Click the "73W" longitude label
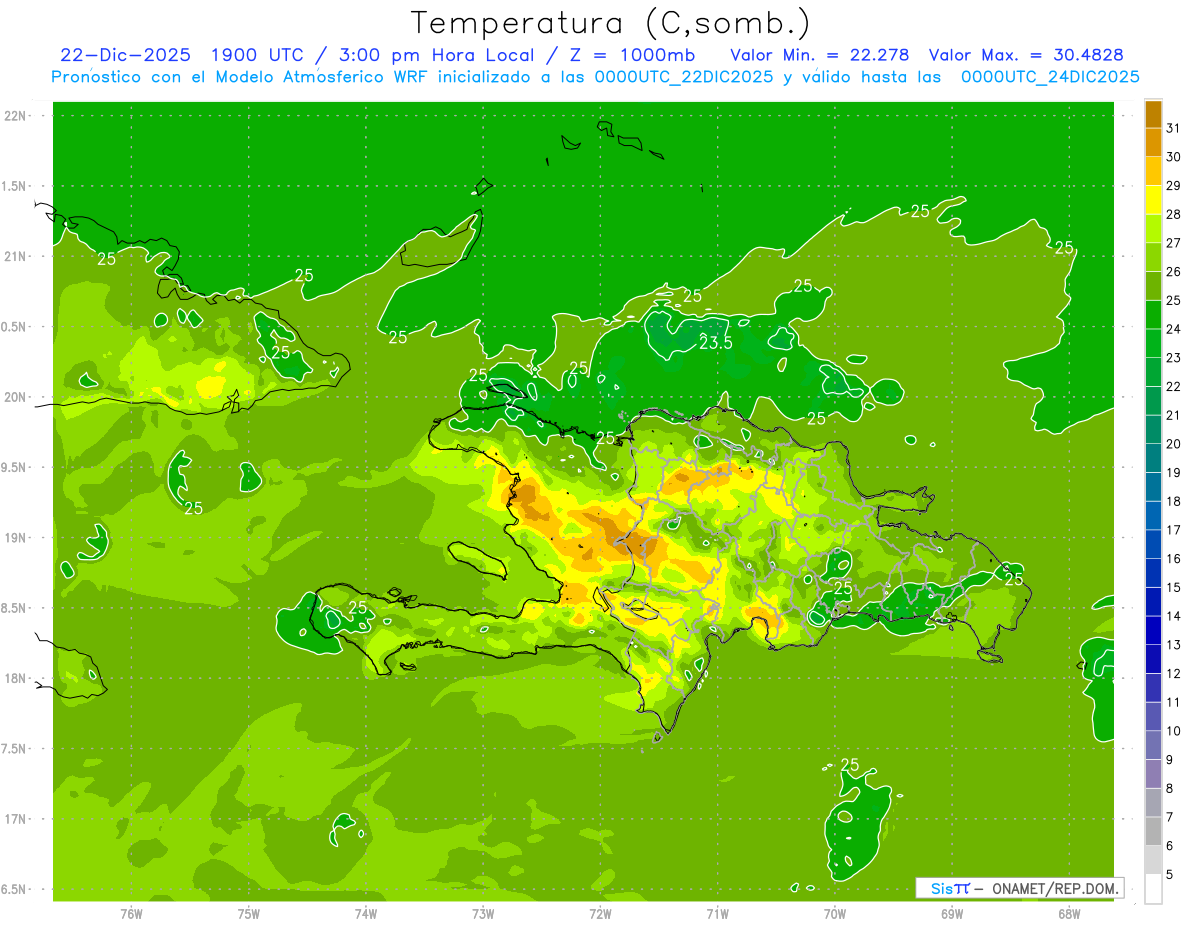The image size is (1200, 927). click(x=483, y=913)
